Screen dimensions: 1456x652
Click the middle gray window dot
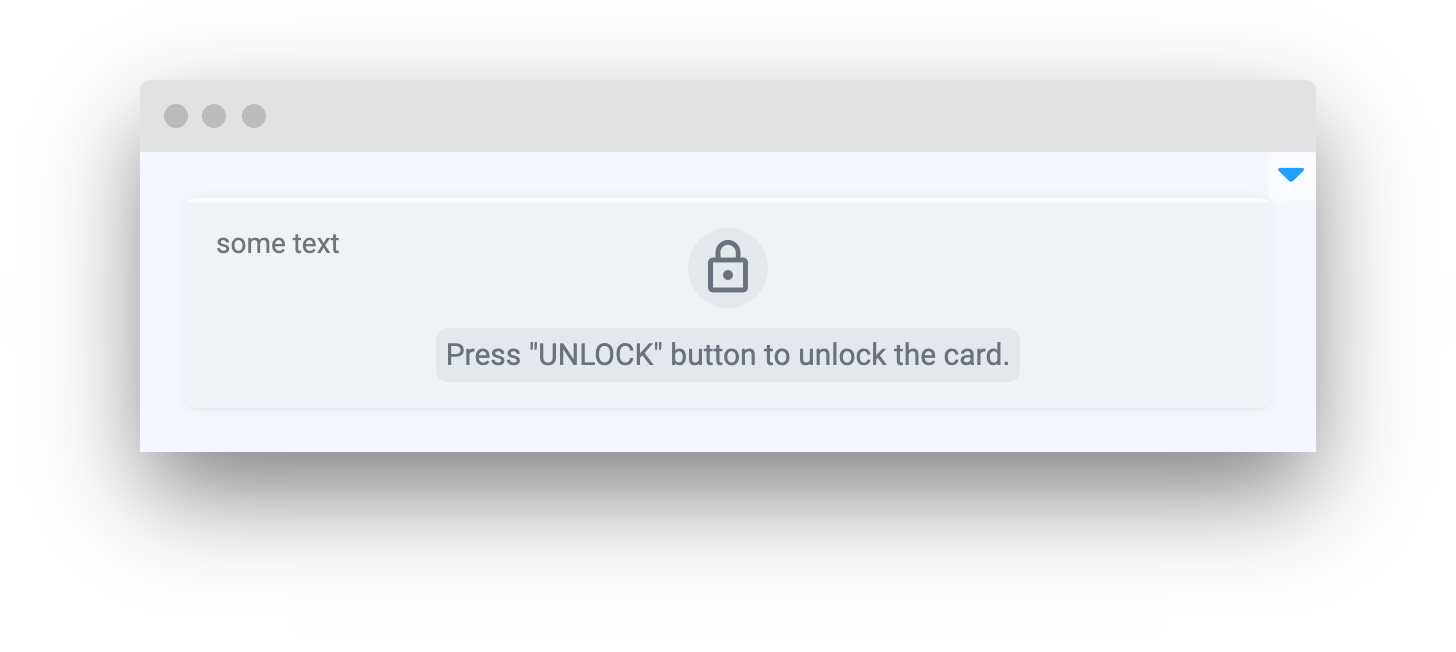click(x=214, y=116)
